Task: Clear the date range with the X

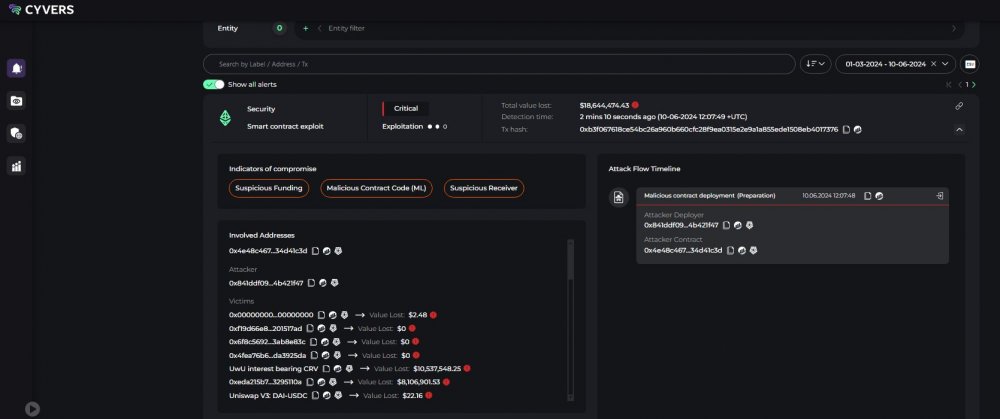Action: pyautogui.click(x=933, y=64)
